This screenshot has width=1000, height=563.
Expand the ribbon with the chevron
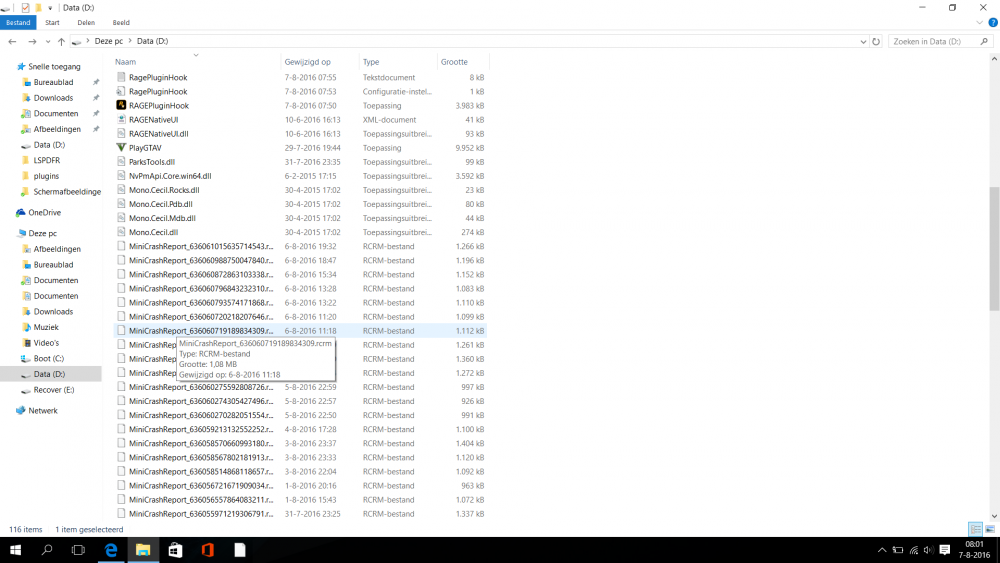coord(979,22)
